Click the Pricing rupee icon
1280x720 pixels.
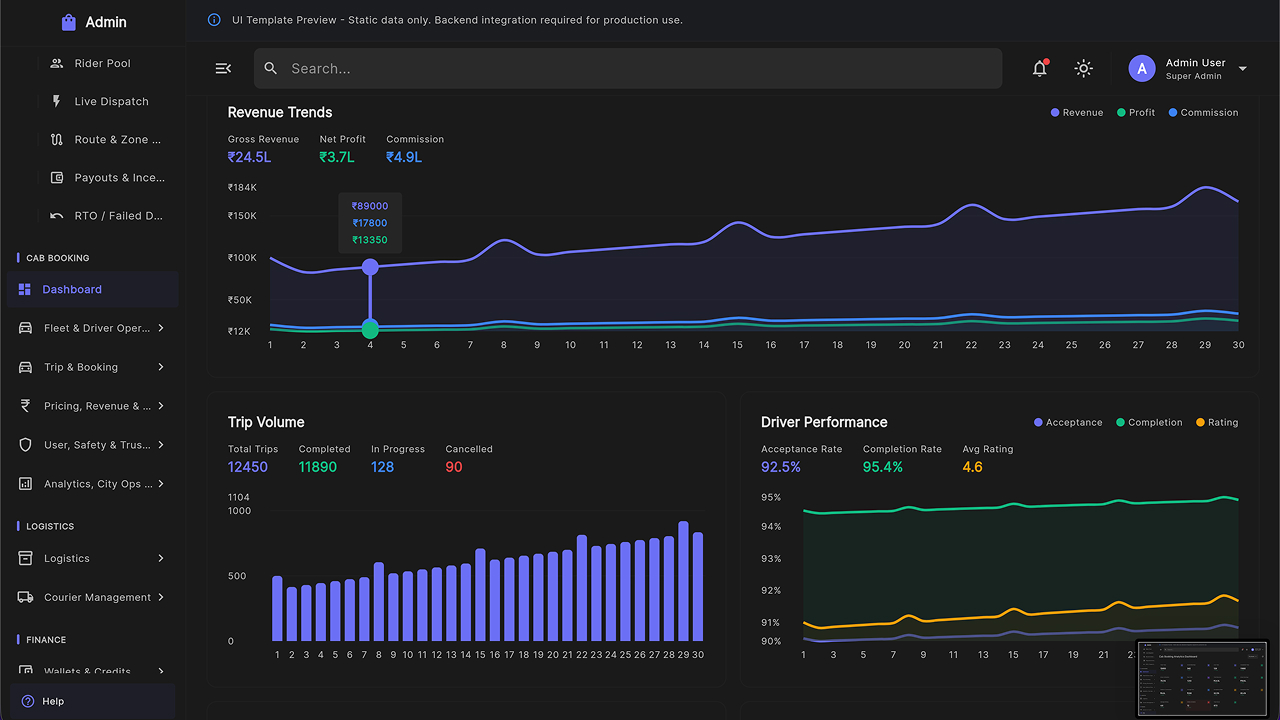(x=25, y=406)
